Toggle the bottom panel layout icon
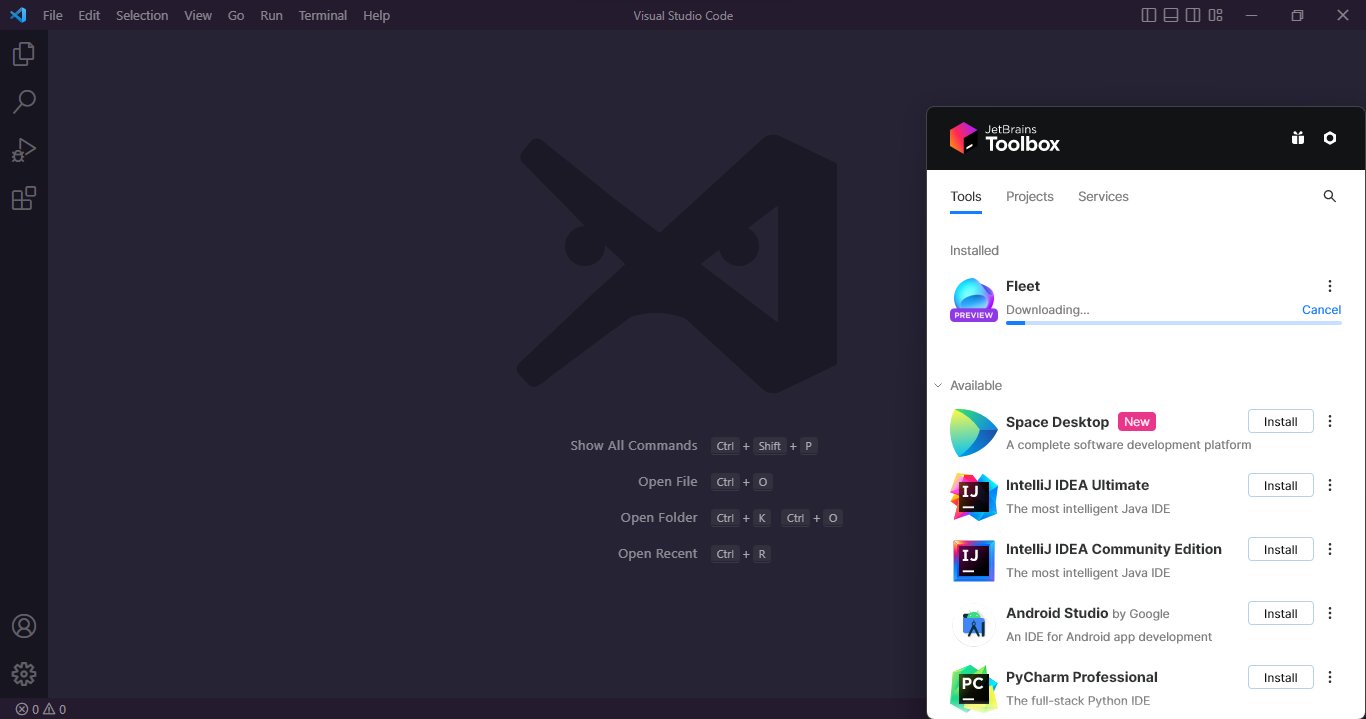The image size is (1366, 719). [1171, 15]
